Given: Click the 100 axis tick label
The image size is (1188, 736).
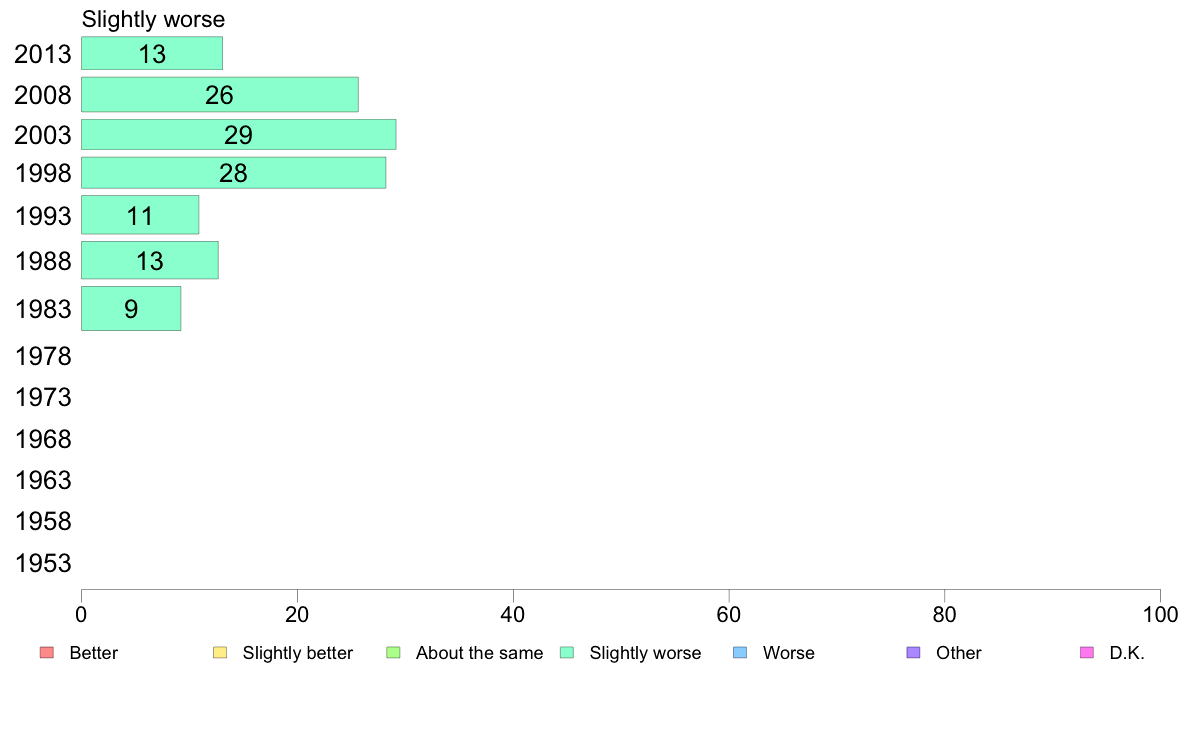Looking at the screenshot, I should 1160,615.
